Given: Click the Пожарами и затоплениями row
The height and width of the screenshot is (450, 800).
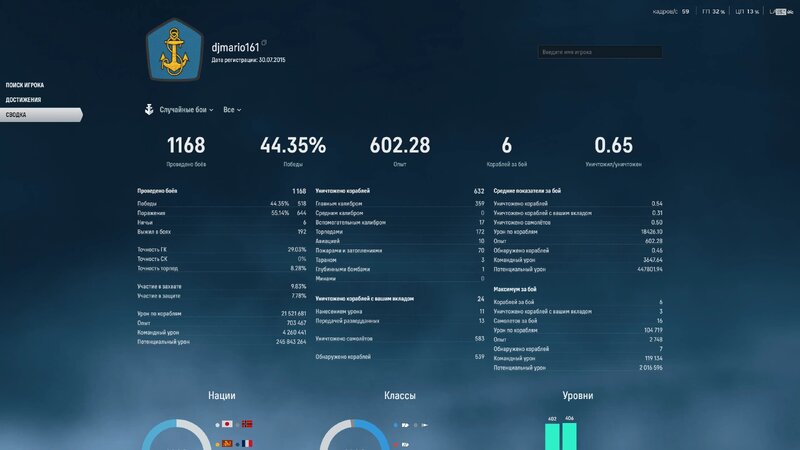Looking at the screenshot, I should 399,251.
